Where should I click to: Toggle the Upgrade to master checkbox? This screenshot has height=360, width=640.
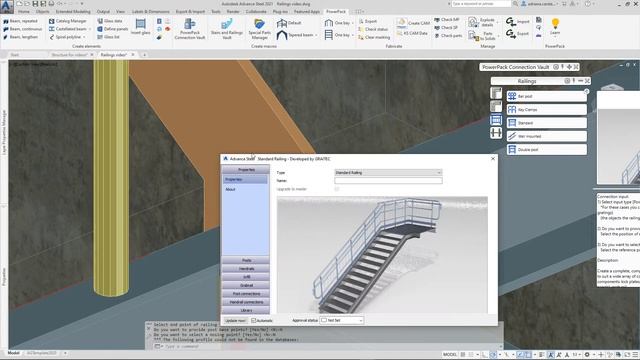coord(337,189)
